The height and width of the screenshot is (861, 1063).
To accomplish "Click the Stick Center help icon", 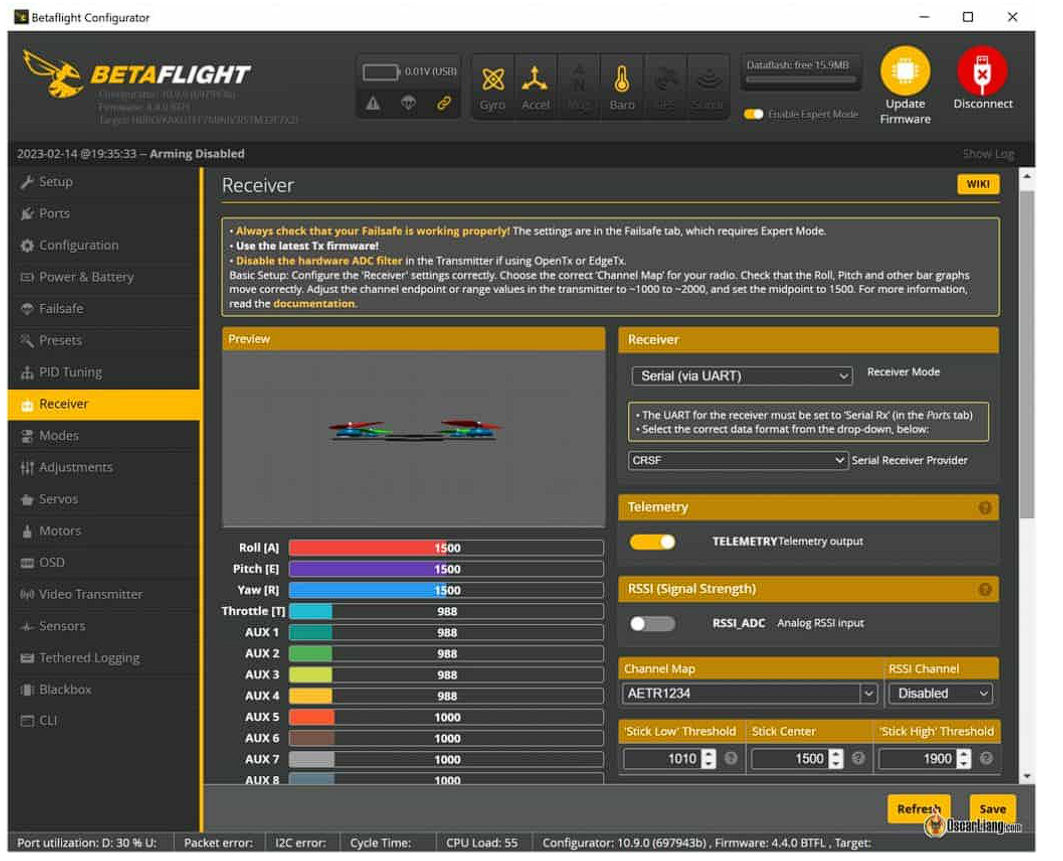I will click(x=858, y=759).
